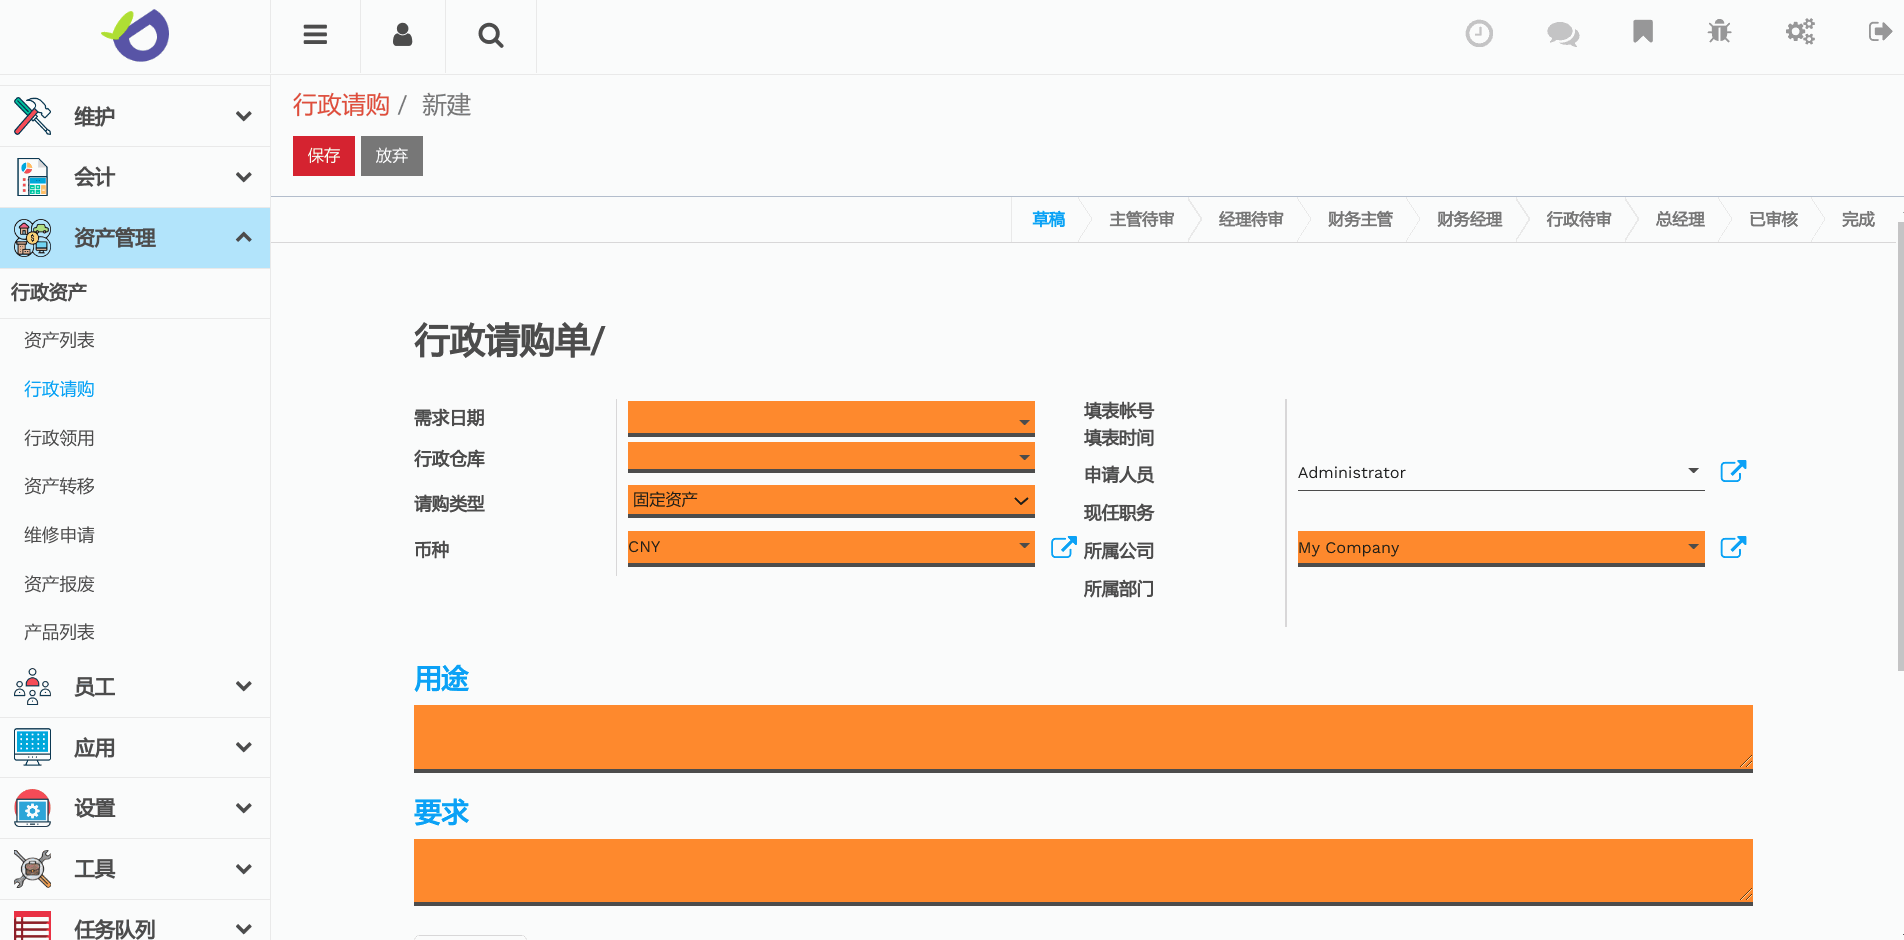The width and height of the screenshot is (1904, 940).
Task: Click the hamburger menu icon
Action: point(315,35)
